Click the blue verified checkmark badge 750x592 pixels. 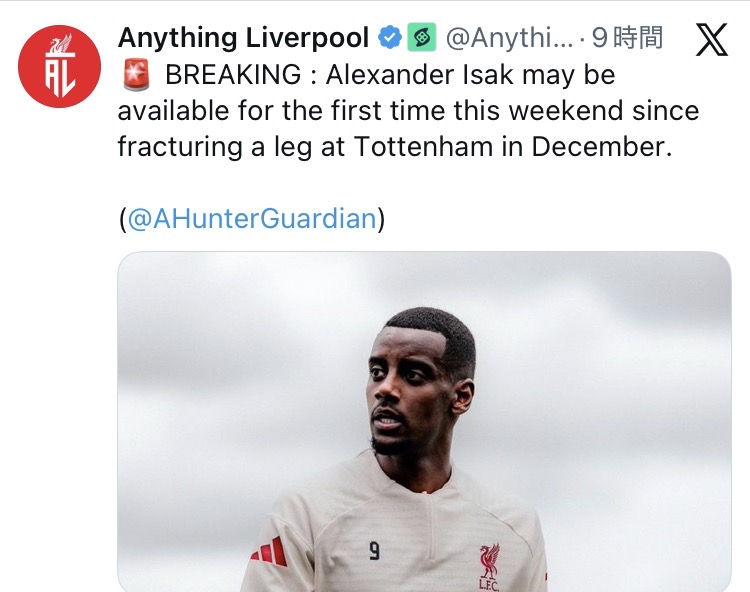(389, 38)
